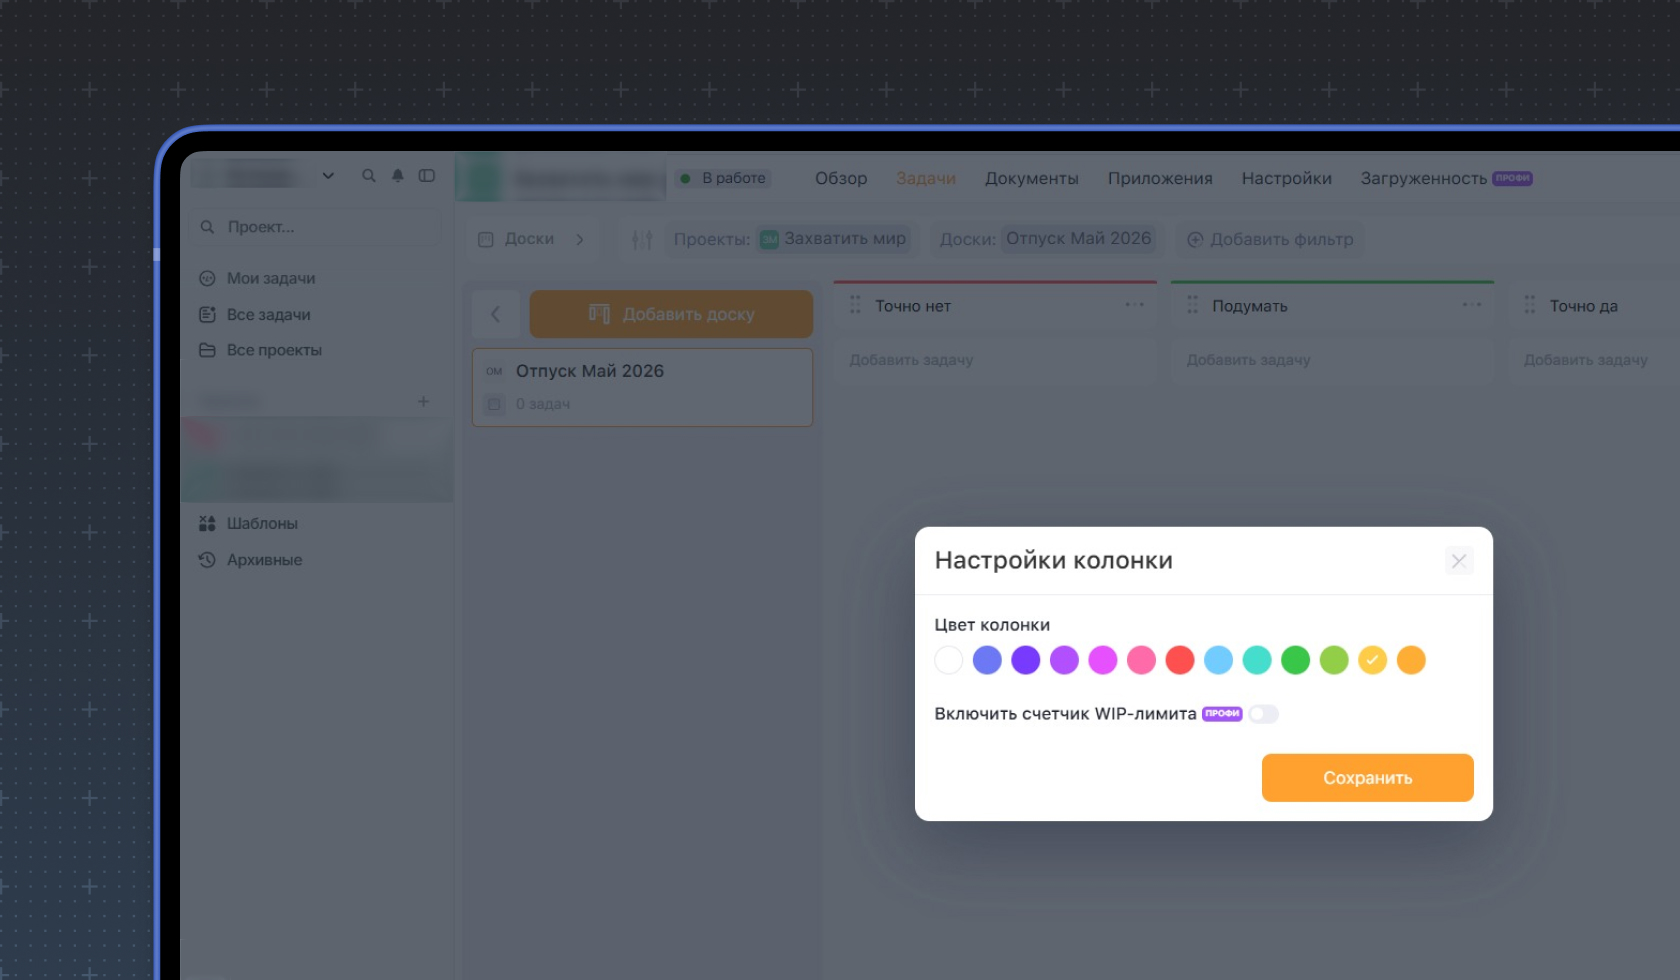This screenshot has height=980, width=1680.
Task: Collapse the boards panel with back chevron
Action: click(496, 314)
